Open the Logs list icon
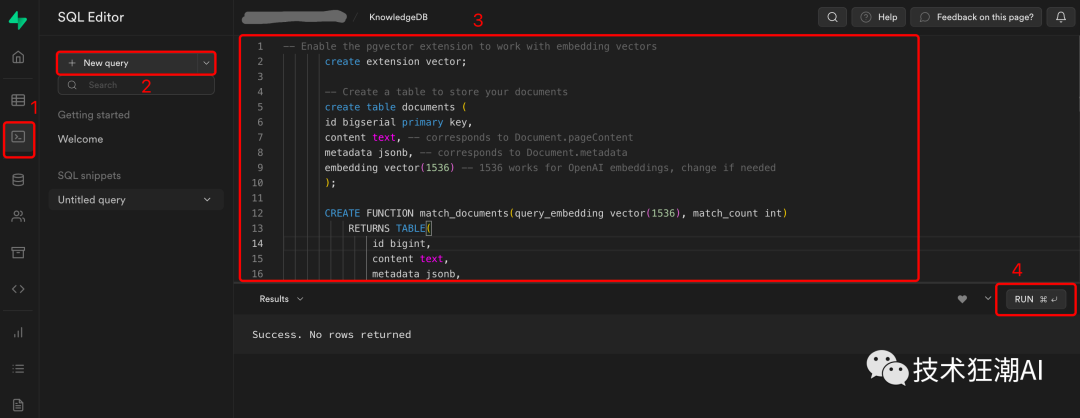1080x418 pixels. (x=18, y=368)
